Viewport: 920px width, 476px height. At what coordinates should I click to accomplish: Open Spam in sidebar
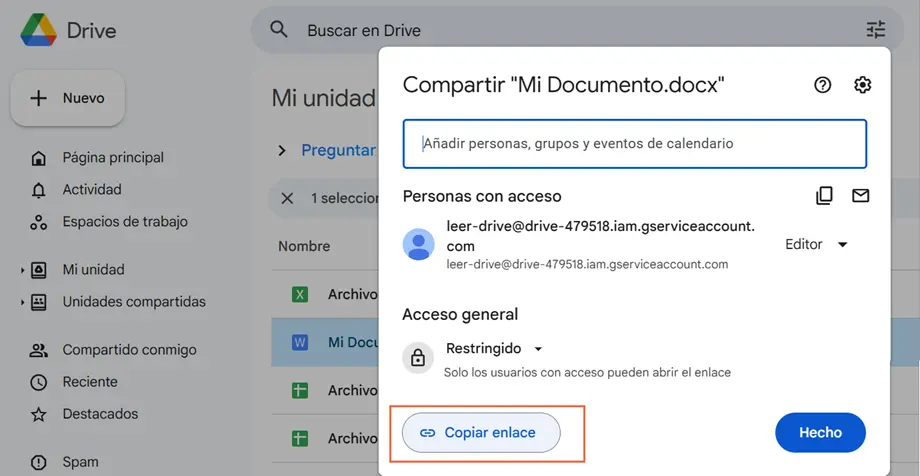coord(80,462)
